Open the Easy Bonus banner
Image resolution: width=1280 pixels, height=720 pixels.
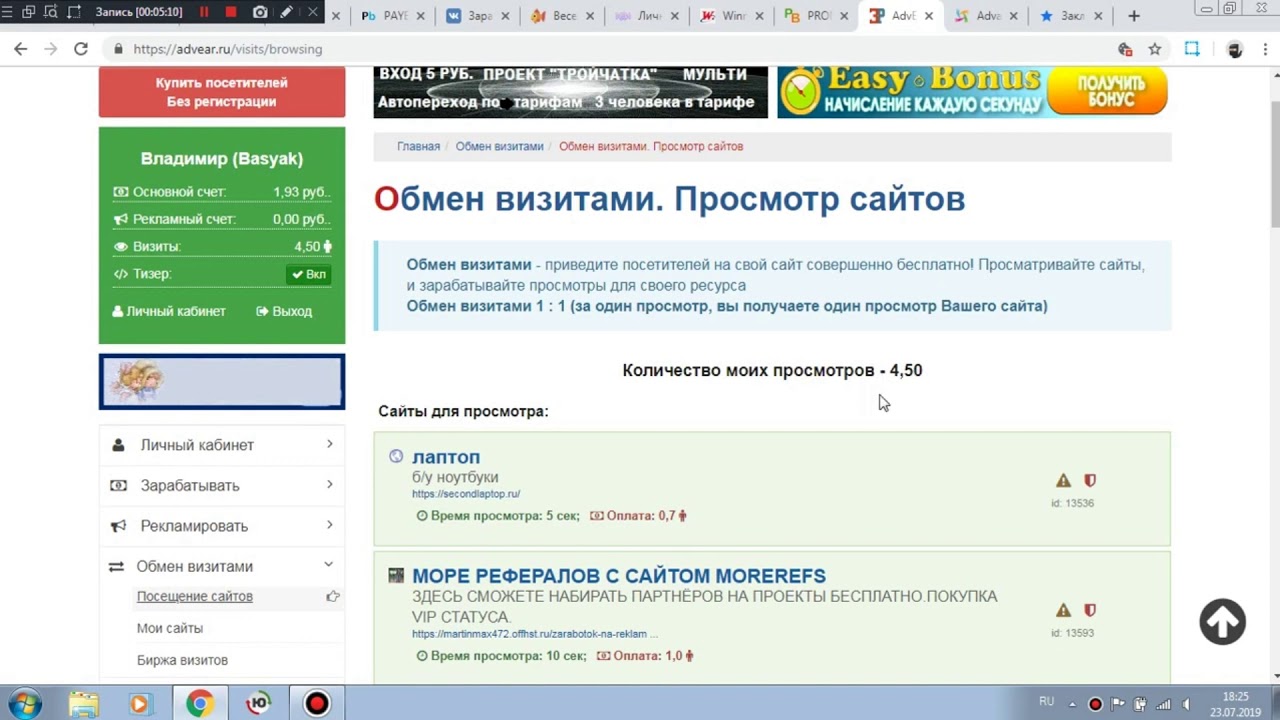point(973,92)
